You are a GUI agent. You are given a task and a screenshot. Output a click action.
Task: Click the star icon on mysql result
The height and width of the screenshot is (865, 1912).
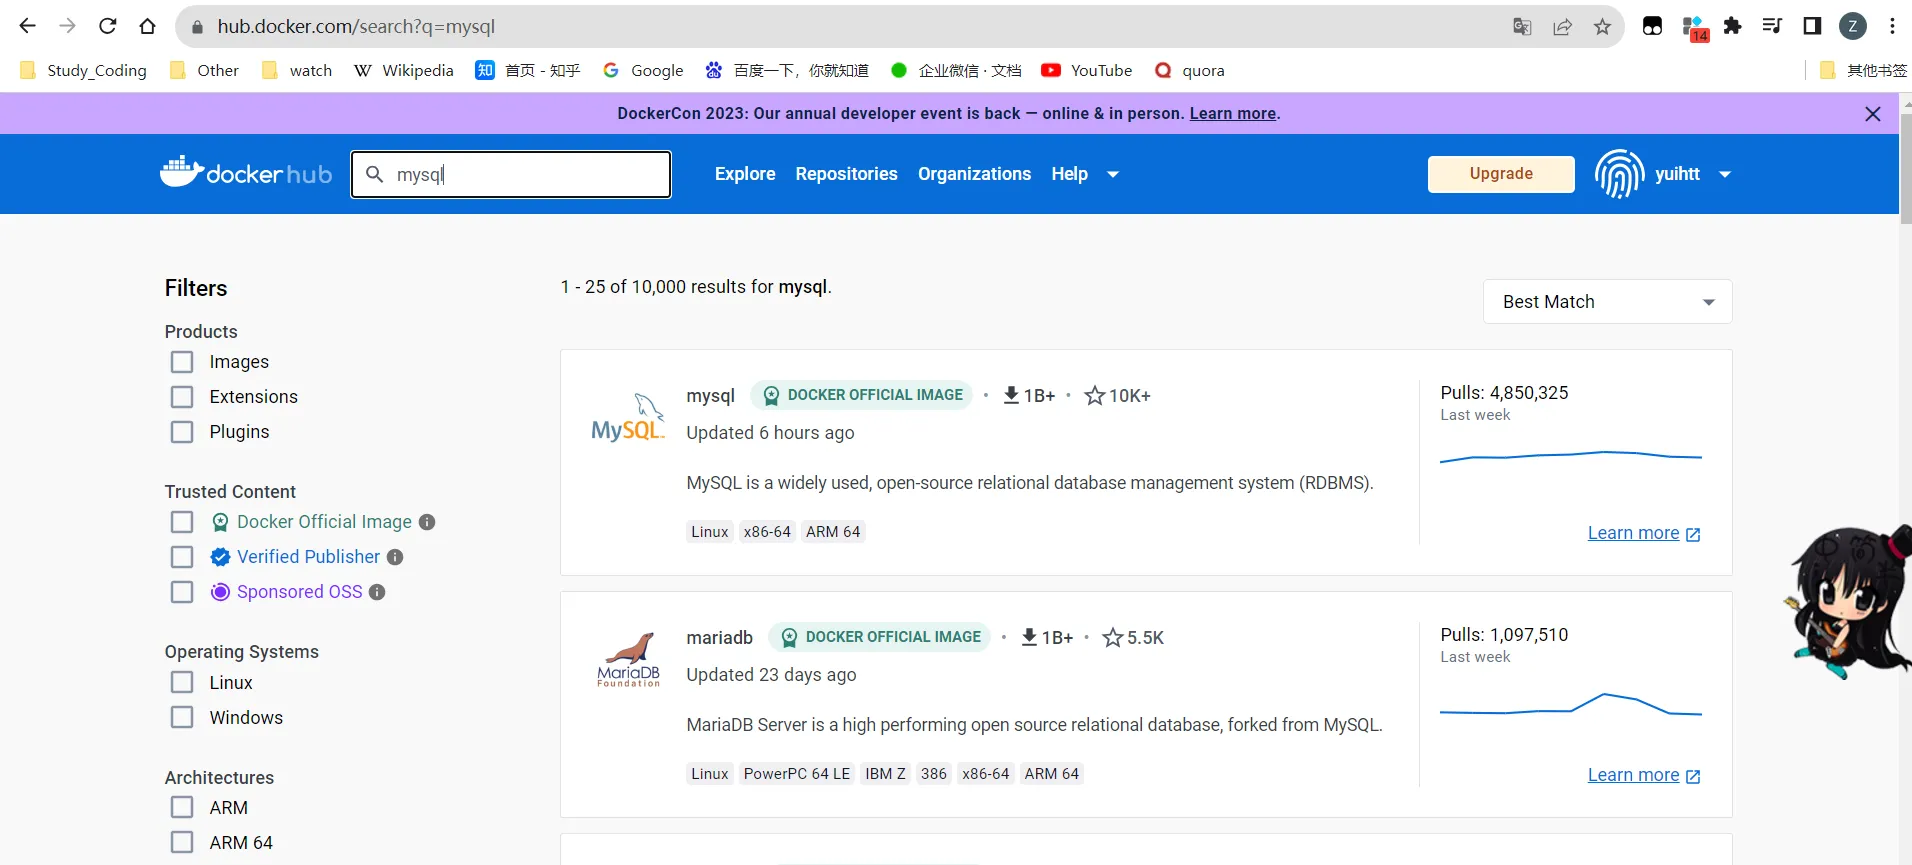point(1095,396)
